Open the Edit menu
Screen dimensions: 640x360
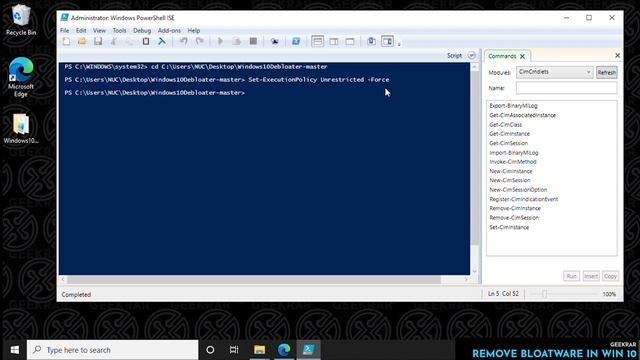[x=81, y=31]
